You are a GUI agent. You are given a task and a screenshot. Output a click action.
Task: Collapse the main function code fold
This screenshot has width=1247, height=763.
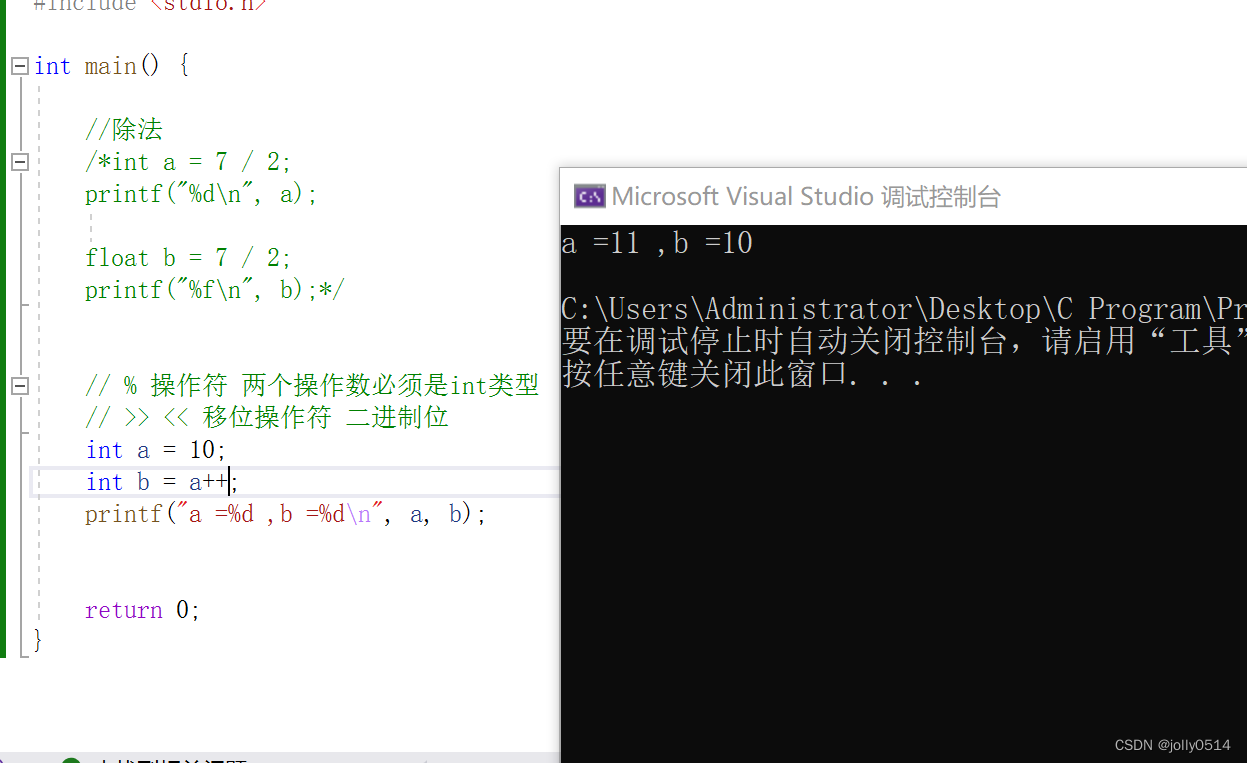point(18,66)
